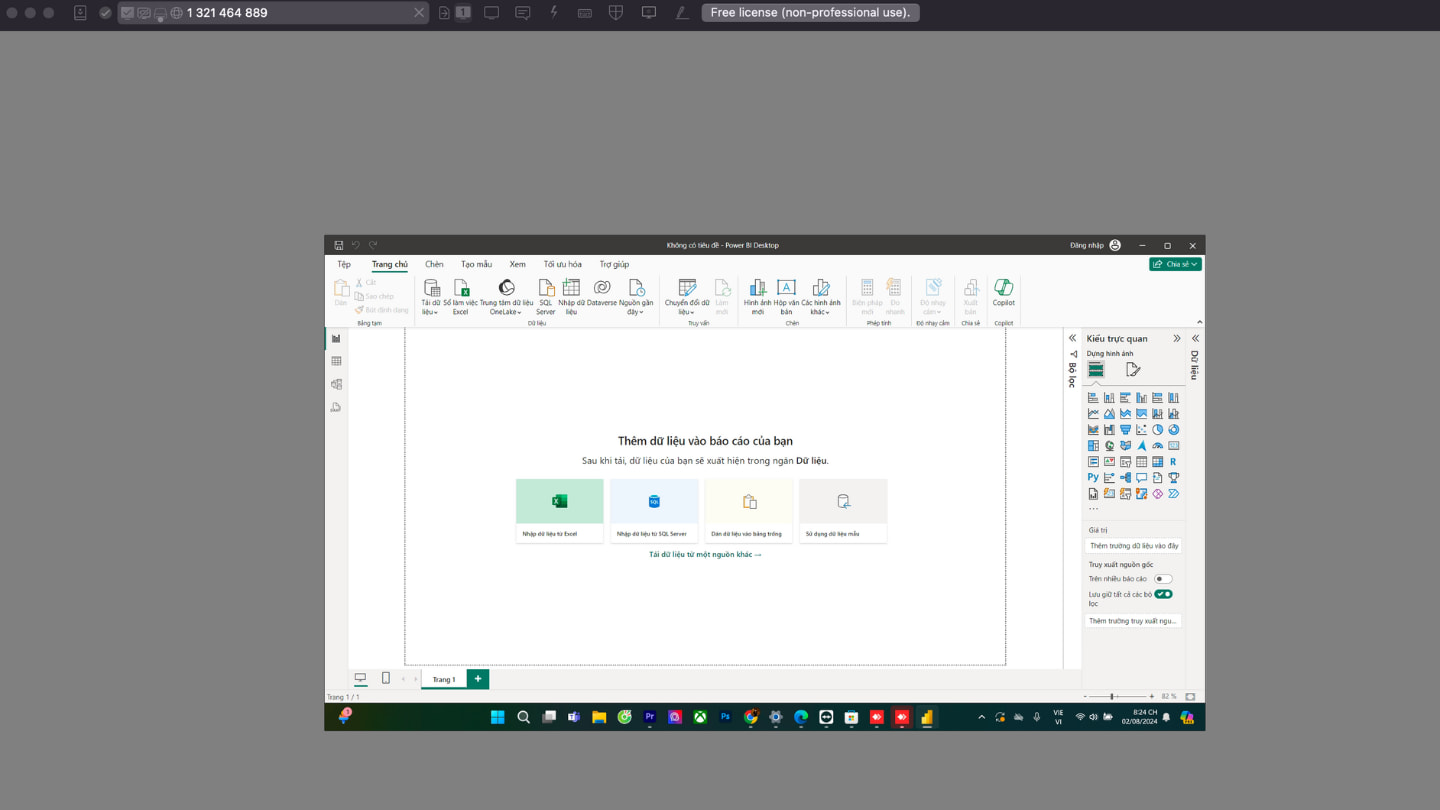Image resolution: width=1440 pixels, height=810 pixels.
Task: Collapse the ribbon with the caret
Action: tap(1199, 322)
